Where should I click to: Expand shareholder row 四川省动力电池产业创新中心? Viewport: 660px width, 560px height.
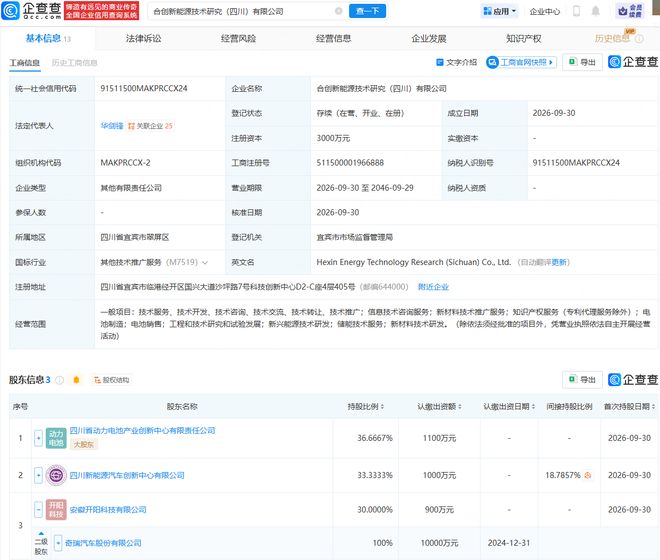click(x=38, y=438)
